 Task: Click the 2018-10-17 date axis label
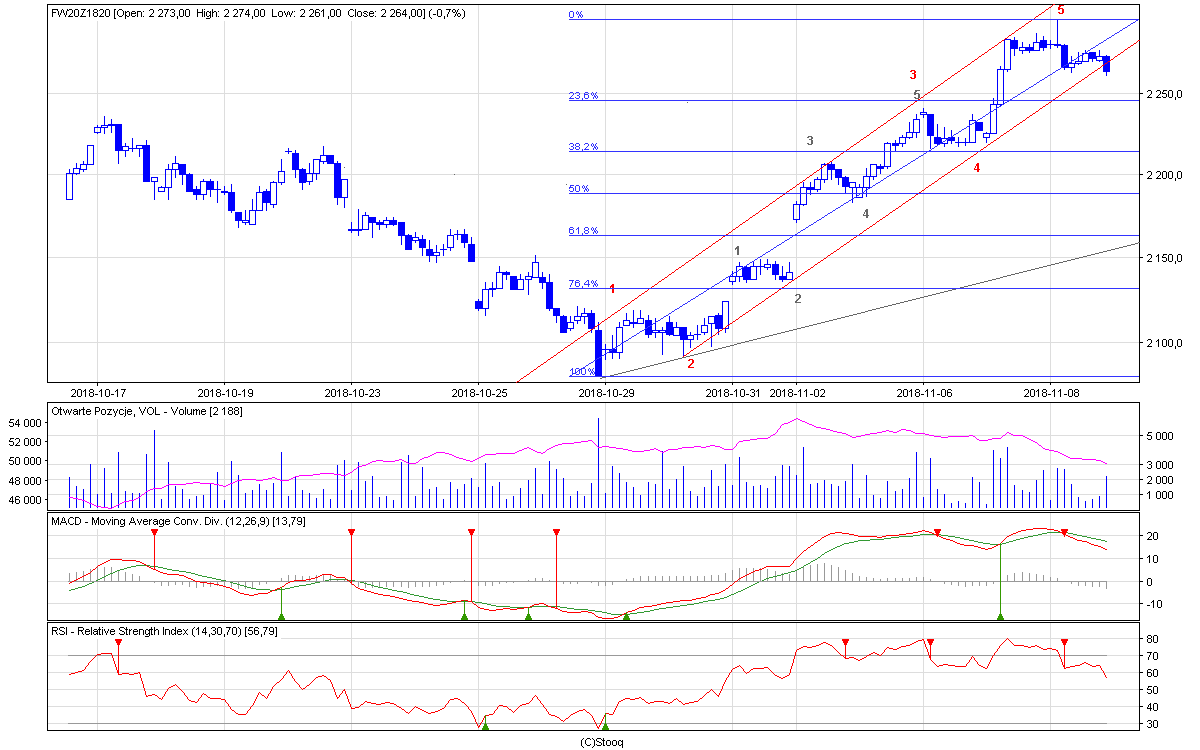(x=97, y=393)
